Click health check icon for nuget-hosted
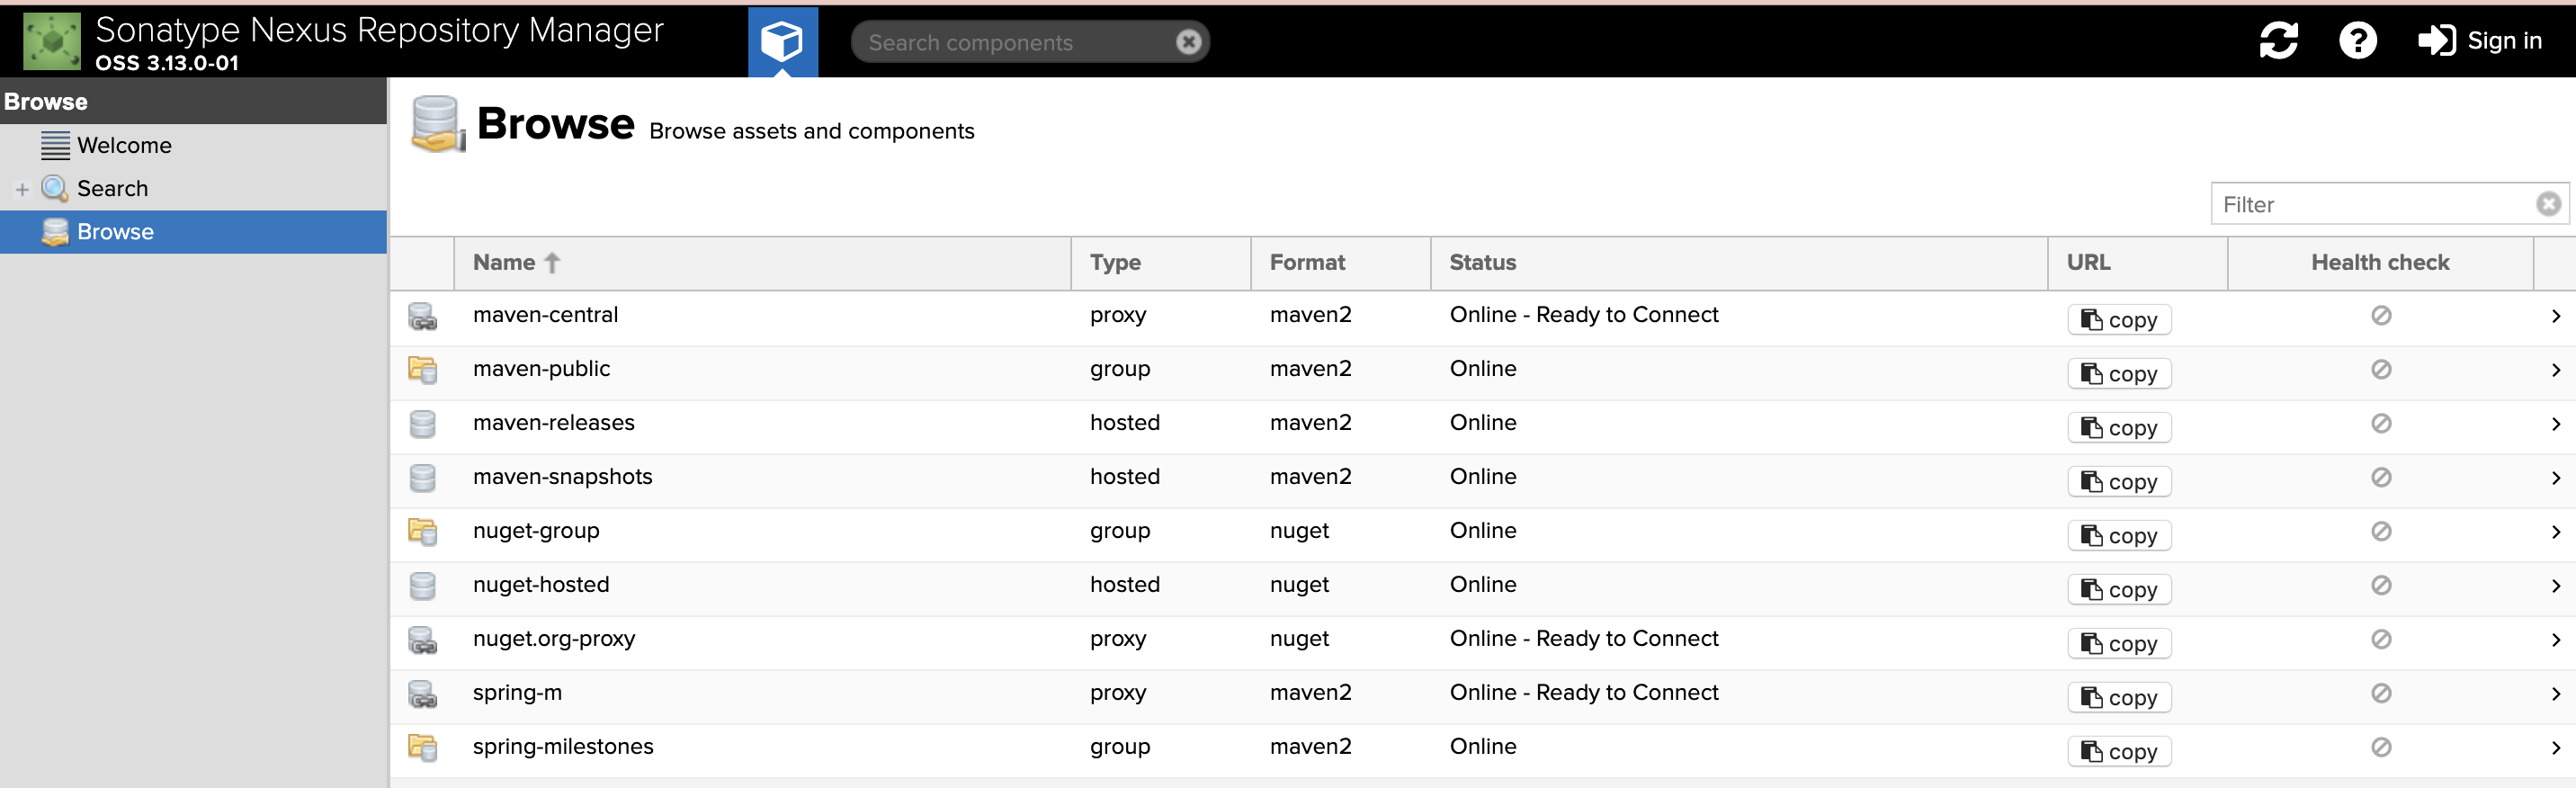The height and width of the screenshot is (788, 2576). 2381,585
